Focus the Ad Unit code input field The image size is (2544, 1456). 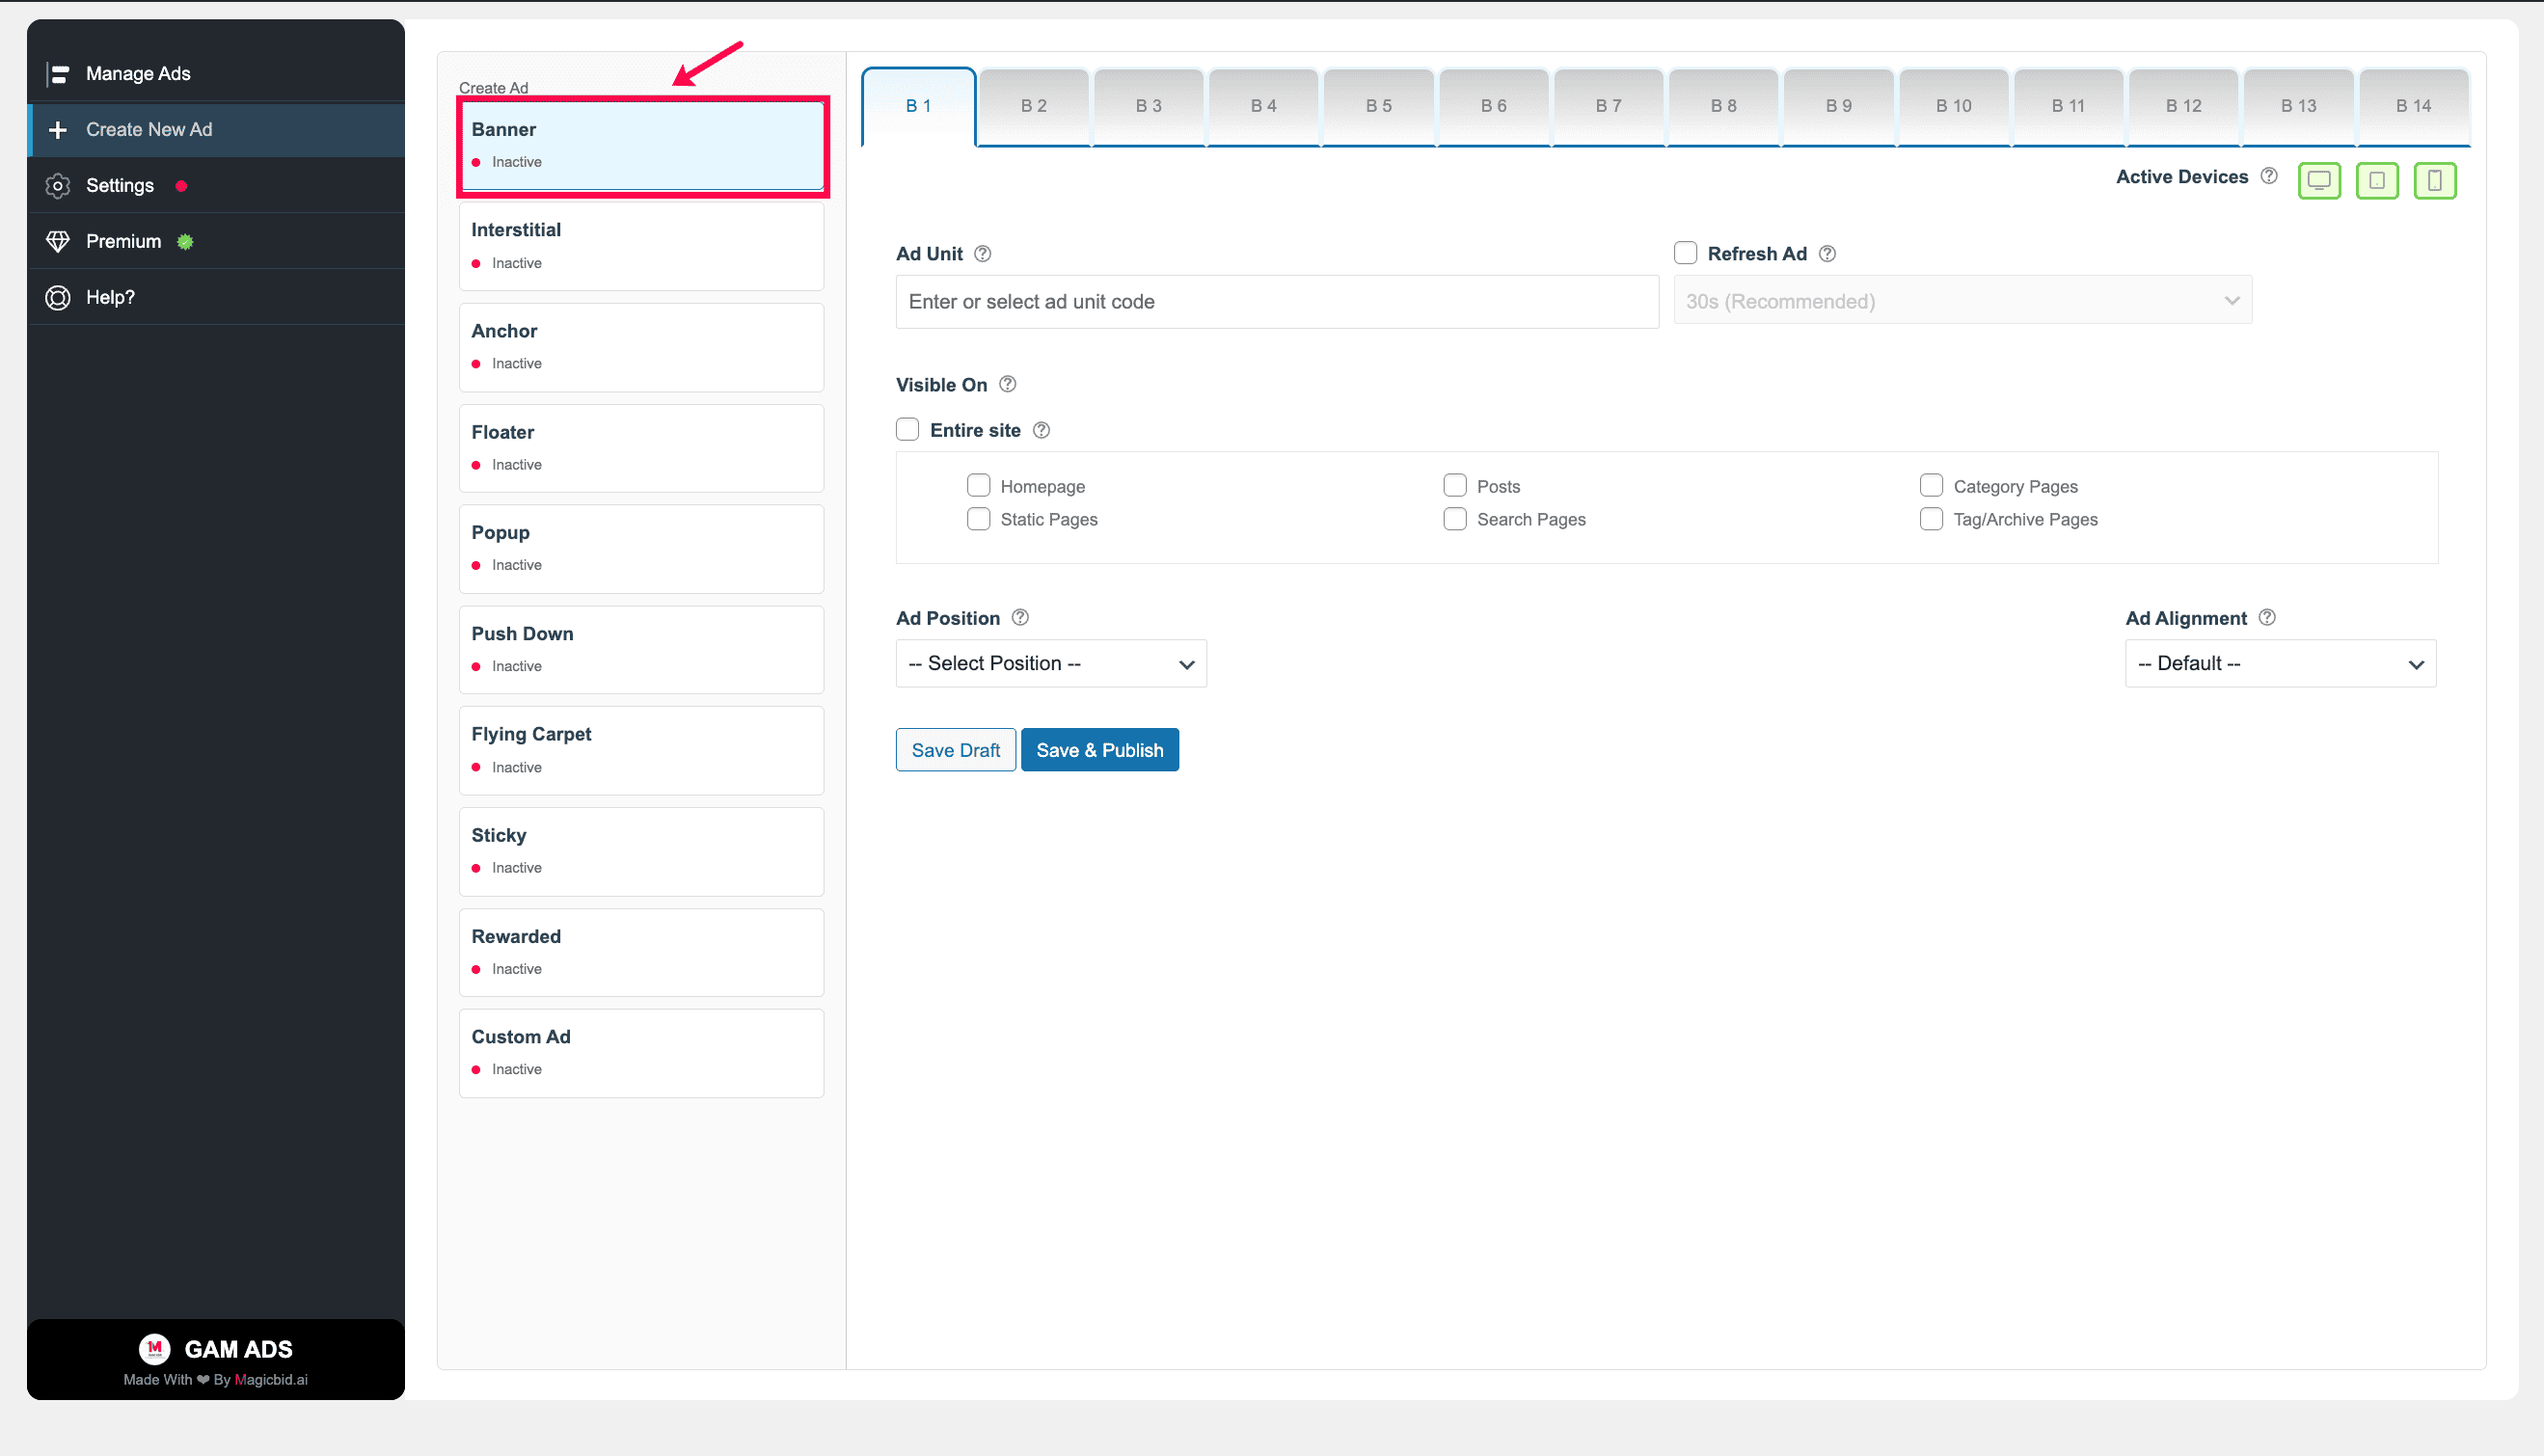coord(1277,302)
